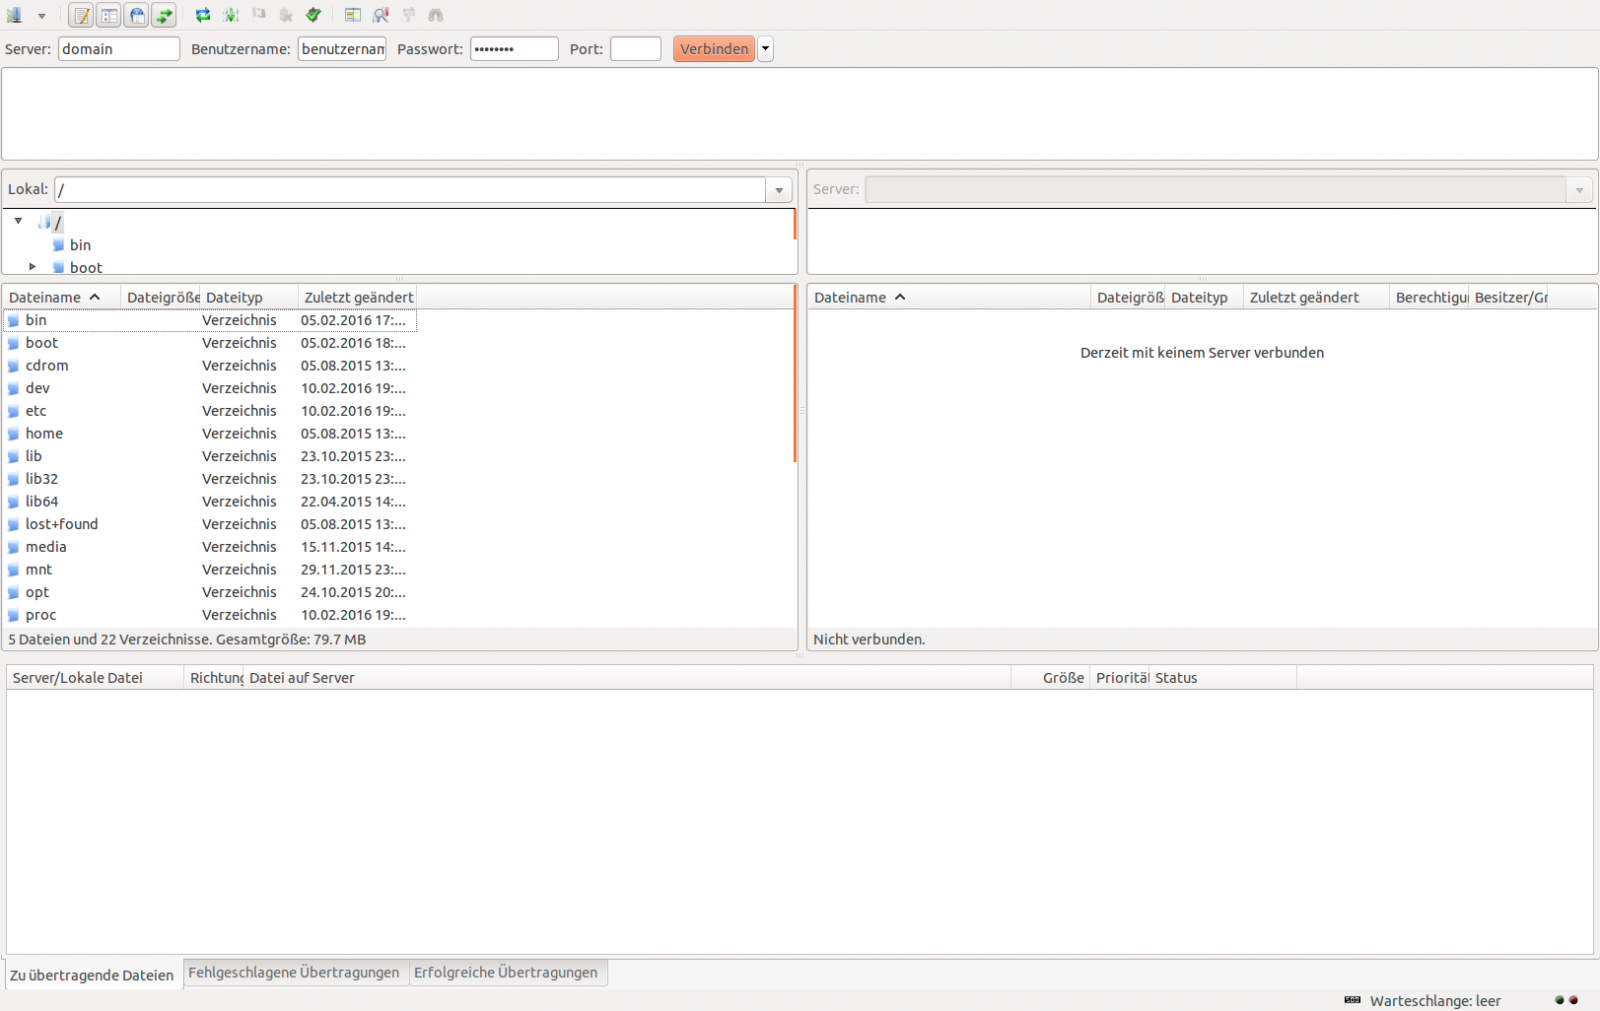
Task: Click the local file list vertical scrollbar
Action: (x=795, y=380)
